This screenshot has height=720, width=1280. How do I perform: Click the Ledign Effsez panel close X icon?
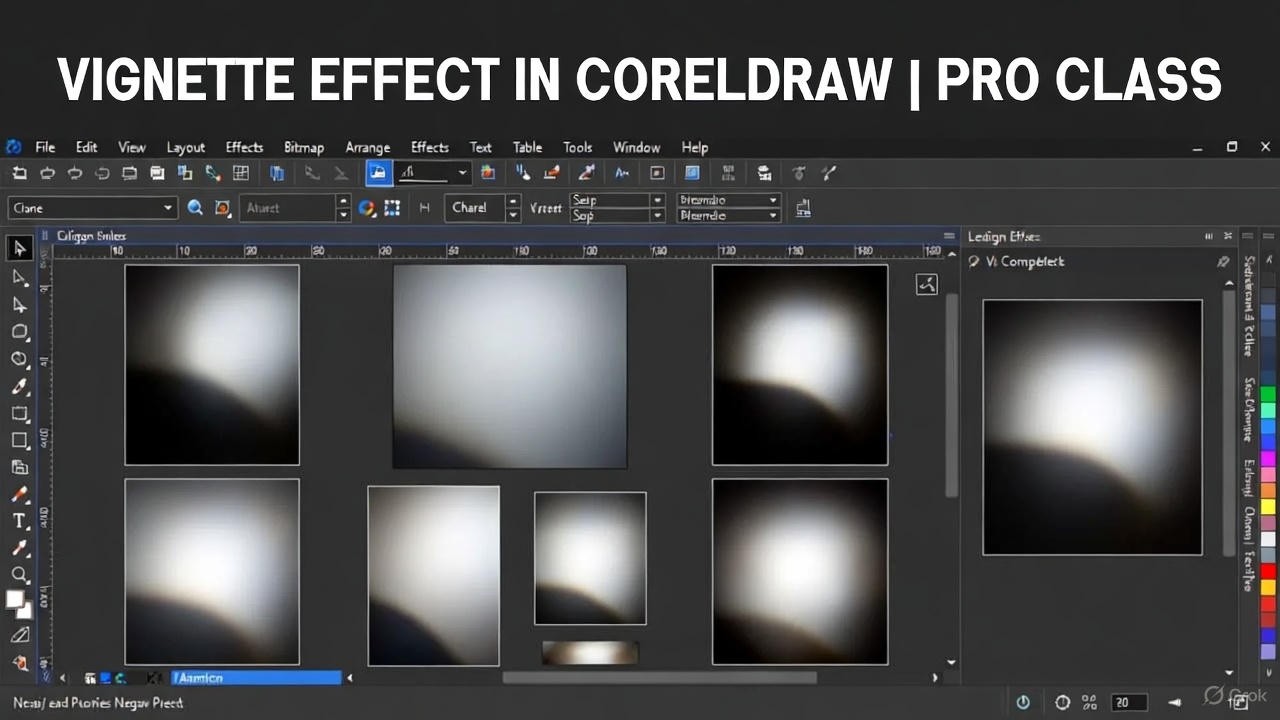tap(1226, 236)
